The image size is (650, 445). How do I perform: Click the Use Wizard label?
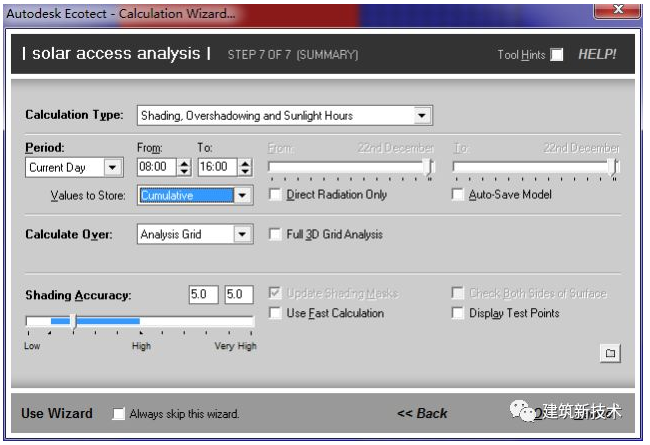[x=57, y=413]
